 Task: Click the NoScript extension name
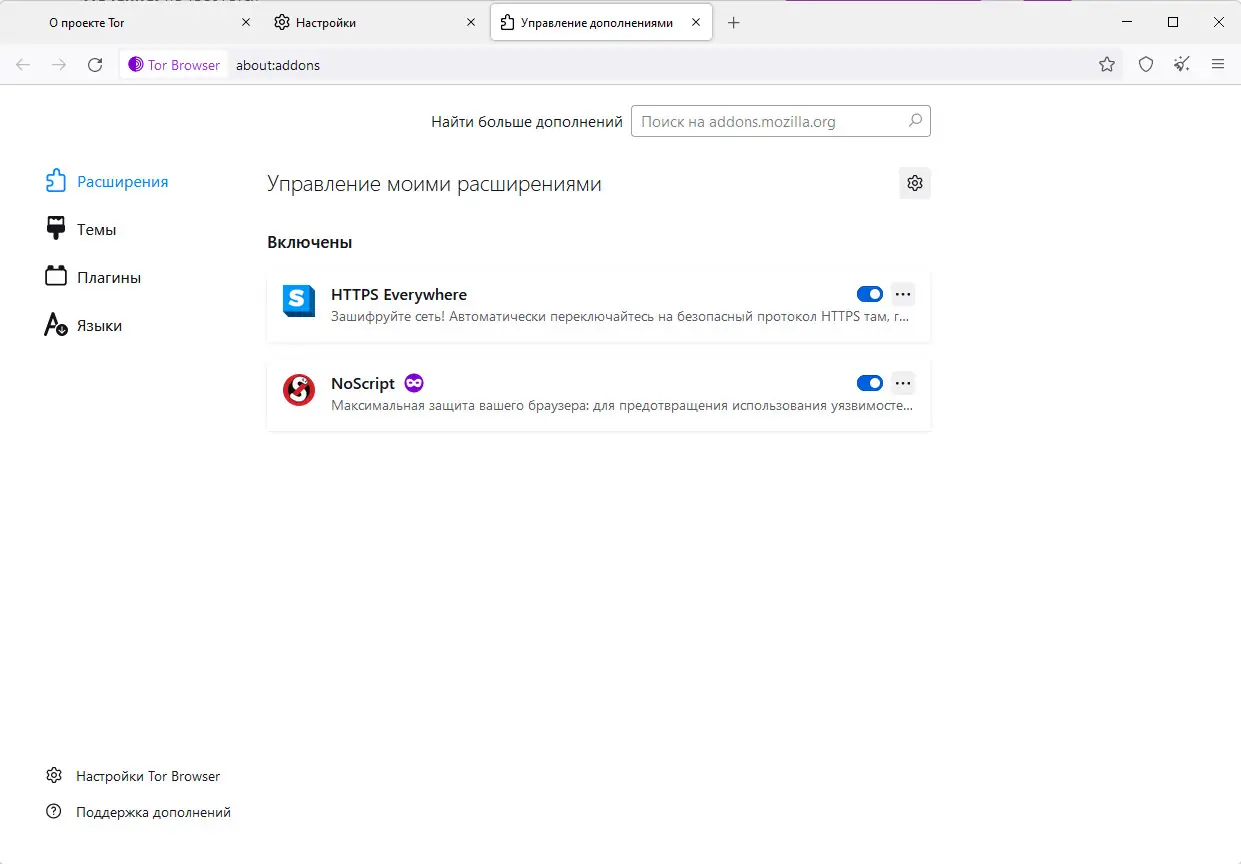point(363,383)
